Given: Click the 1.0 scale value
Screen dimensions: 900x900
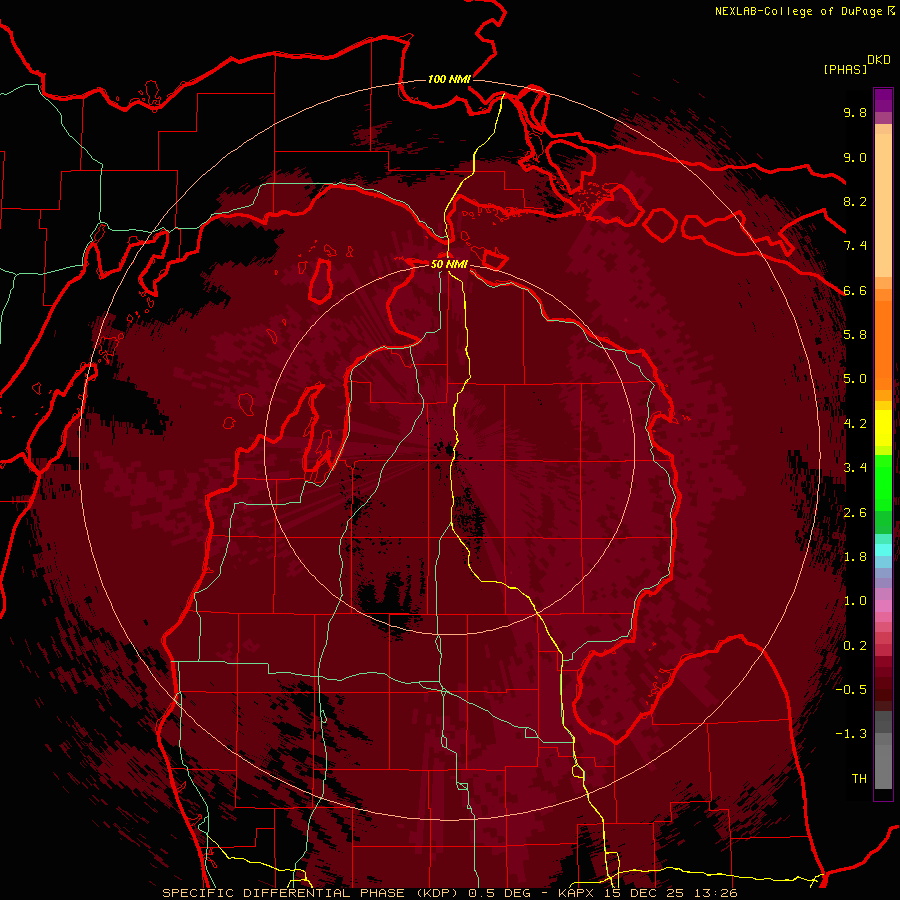Looking at the screenshot, I should pos(855,601).
